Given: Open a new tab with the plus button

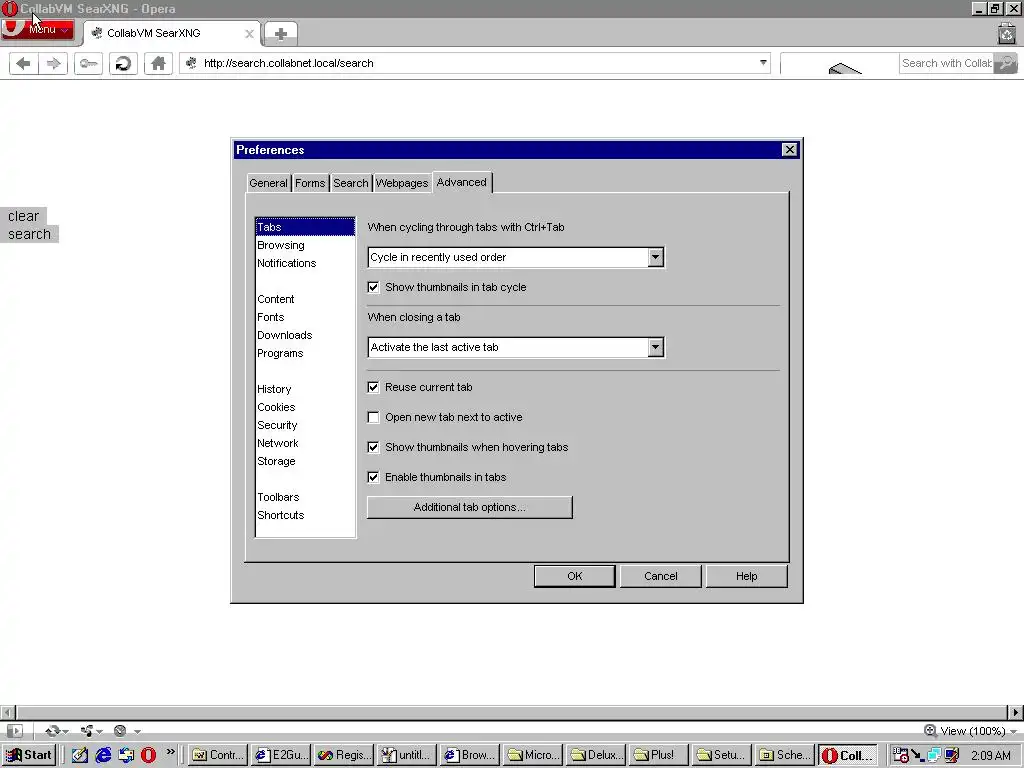Looking at the screenshot, I should coord(281,34).
